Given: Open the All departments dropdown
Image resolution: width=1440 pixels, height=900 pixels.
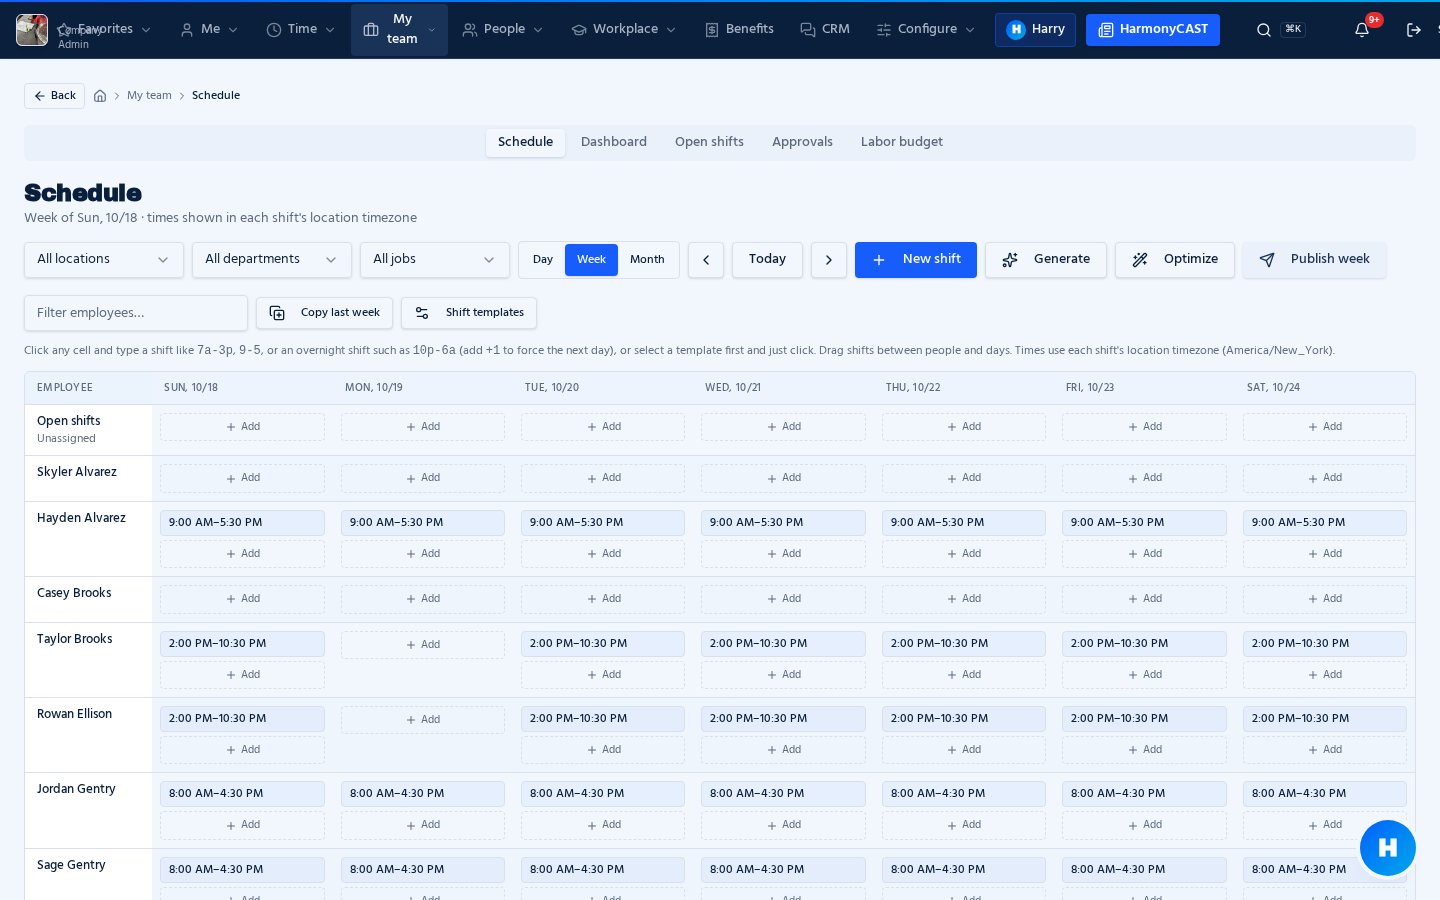Looking at the screenshot, I should [272, 260].
